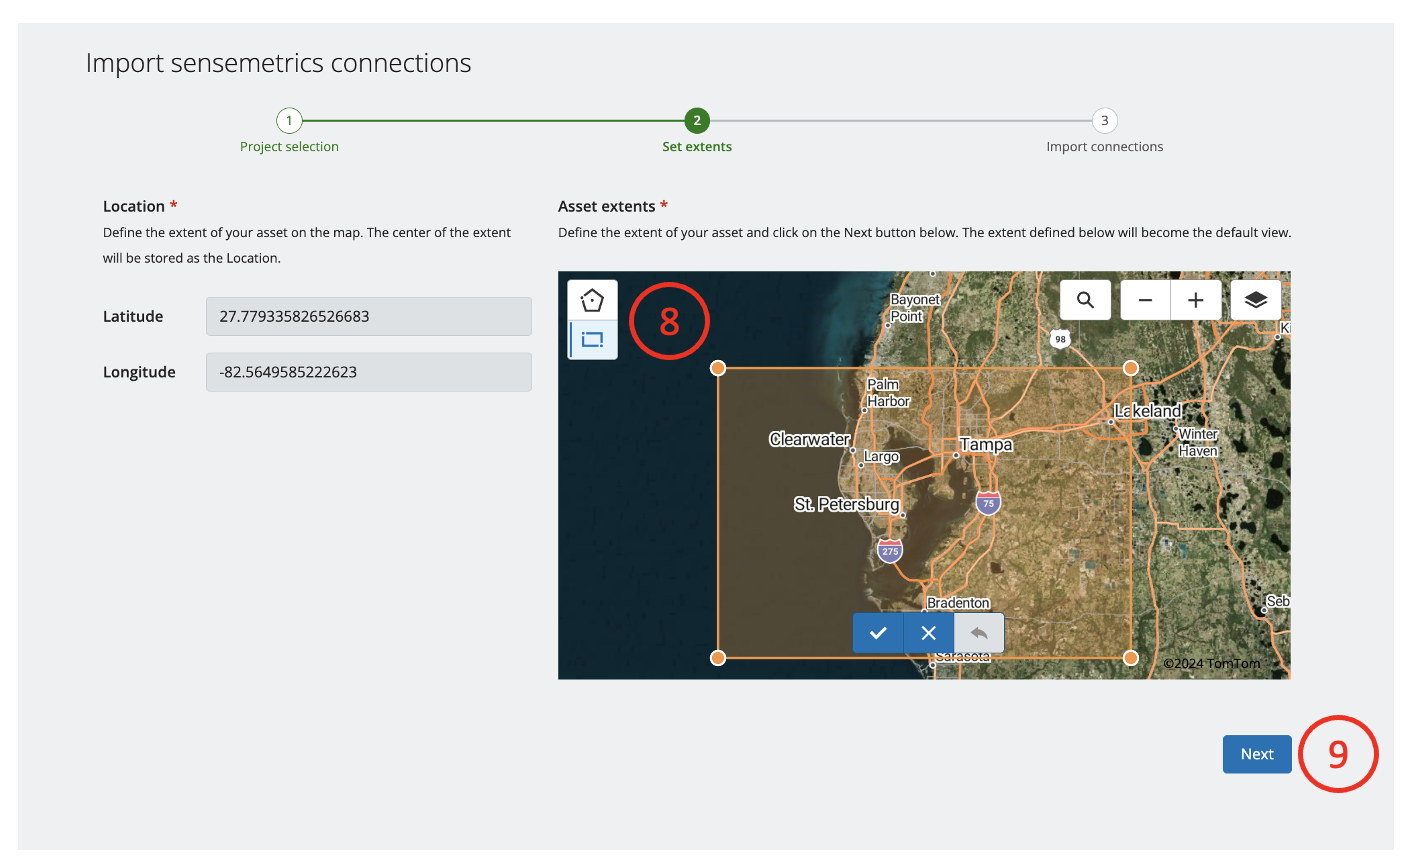Click the top-right extent corner handle
1420x864 pixels.
(1131, 368)
